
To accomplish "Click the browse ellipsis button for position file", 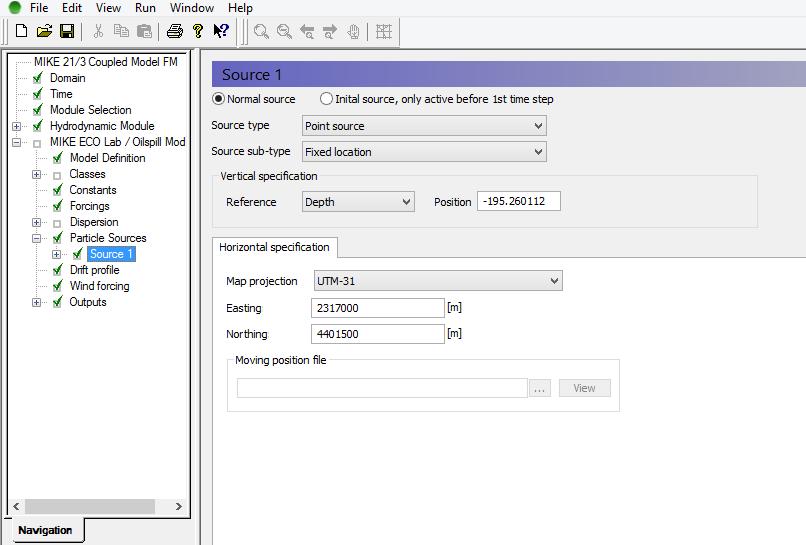I will 539,388.
